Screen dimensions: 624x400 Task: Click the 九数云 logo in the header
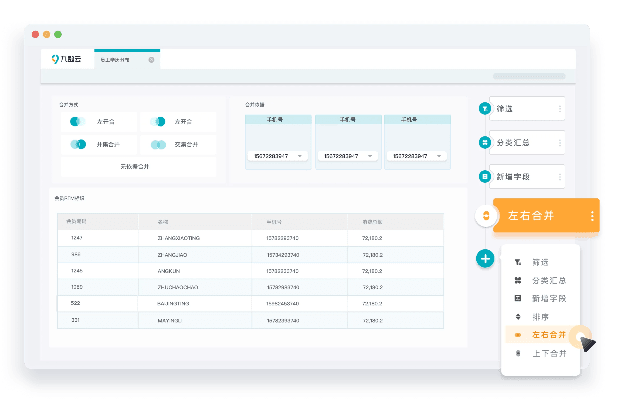(66, 59)
